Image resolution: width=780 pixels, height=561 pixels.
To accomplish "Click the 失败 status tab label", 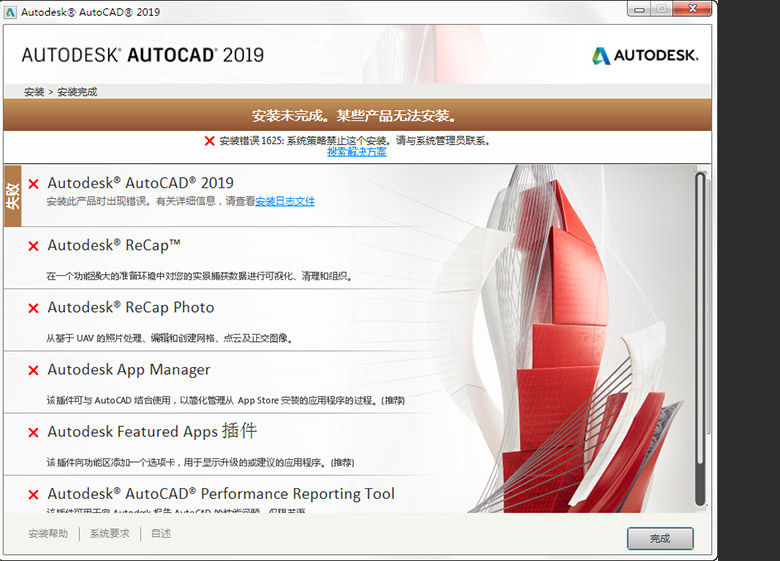I will pyautogui.click(x=12, y=196).
